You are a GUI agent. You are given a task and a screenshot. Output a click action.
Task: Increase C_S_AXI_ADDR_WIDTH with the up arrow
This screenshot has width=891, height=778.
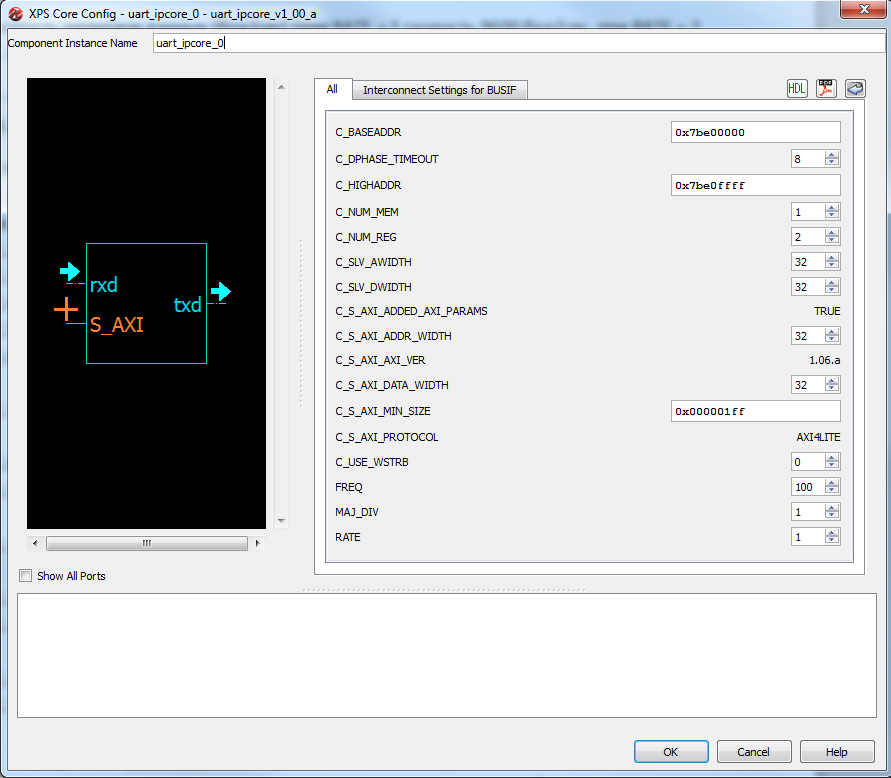832,332
